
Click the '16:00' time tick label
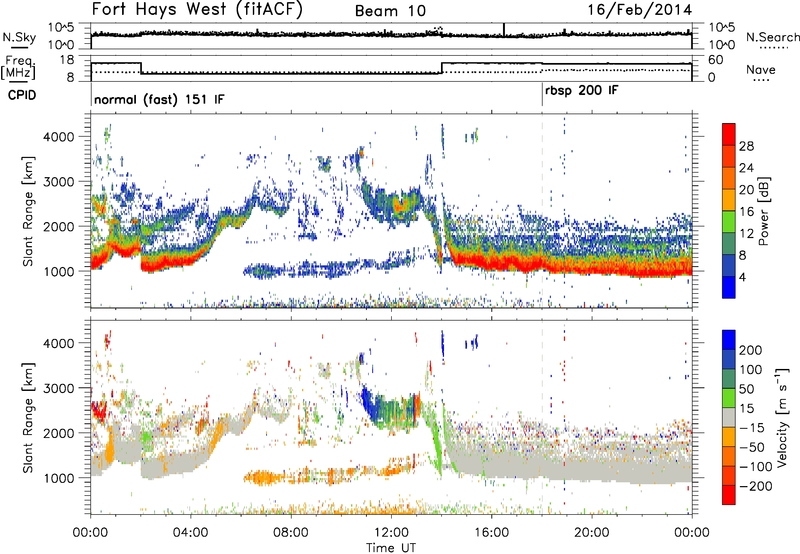coord(491,533)
